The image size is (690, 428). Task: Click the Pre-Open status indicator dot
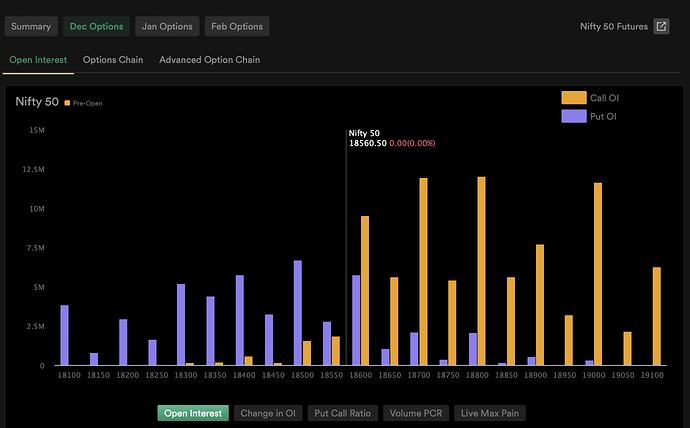pos(67,103)
